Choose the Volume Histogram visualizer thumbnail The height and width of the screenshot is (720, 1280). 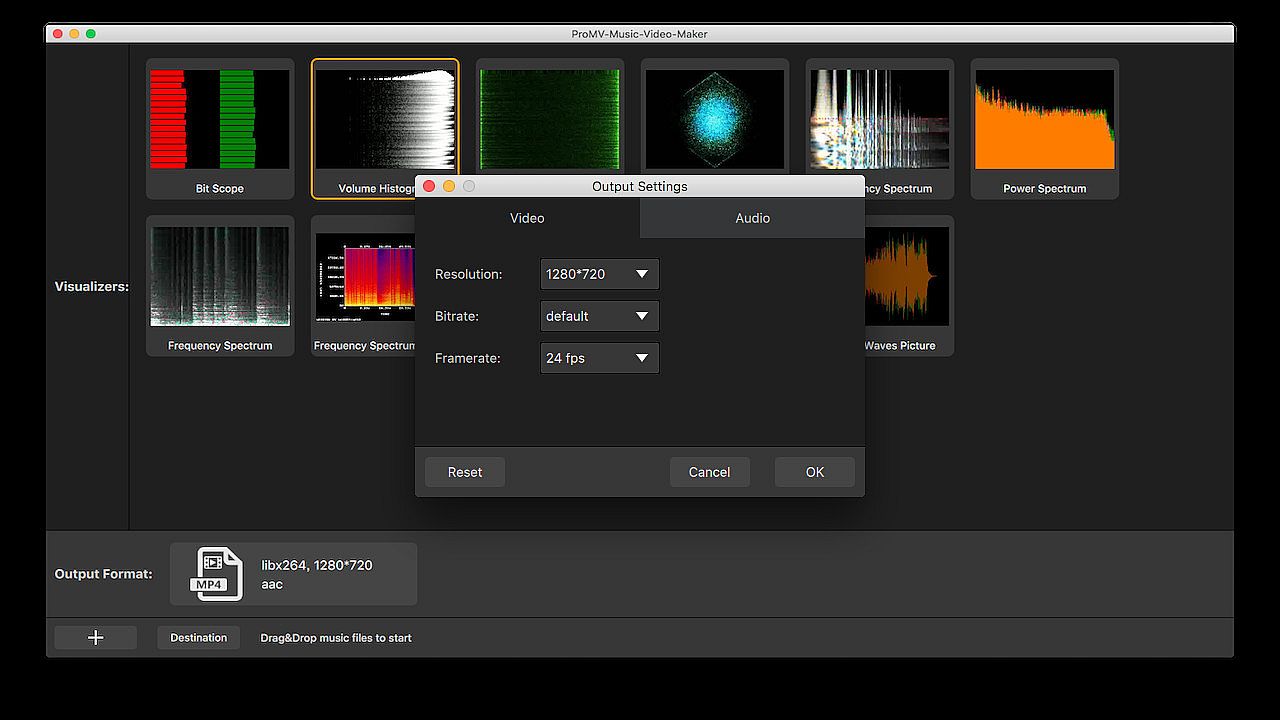coord(384,120)
